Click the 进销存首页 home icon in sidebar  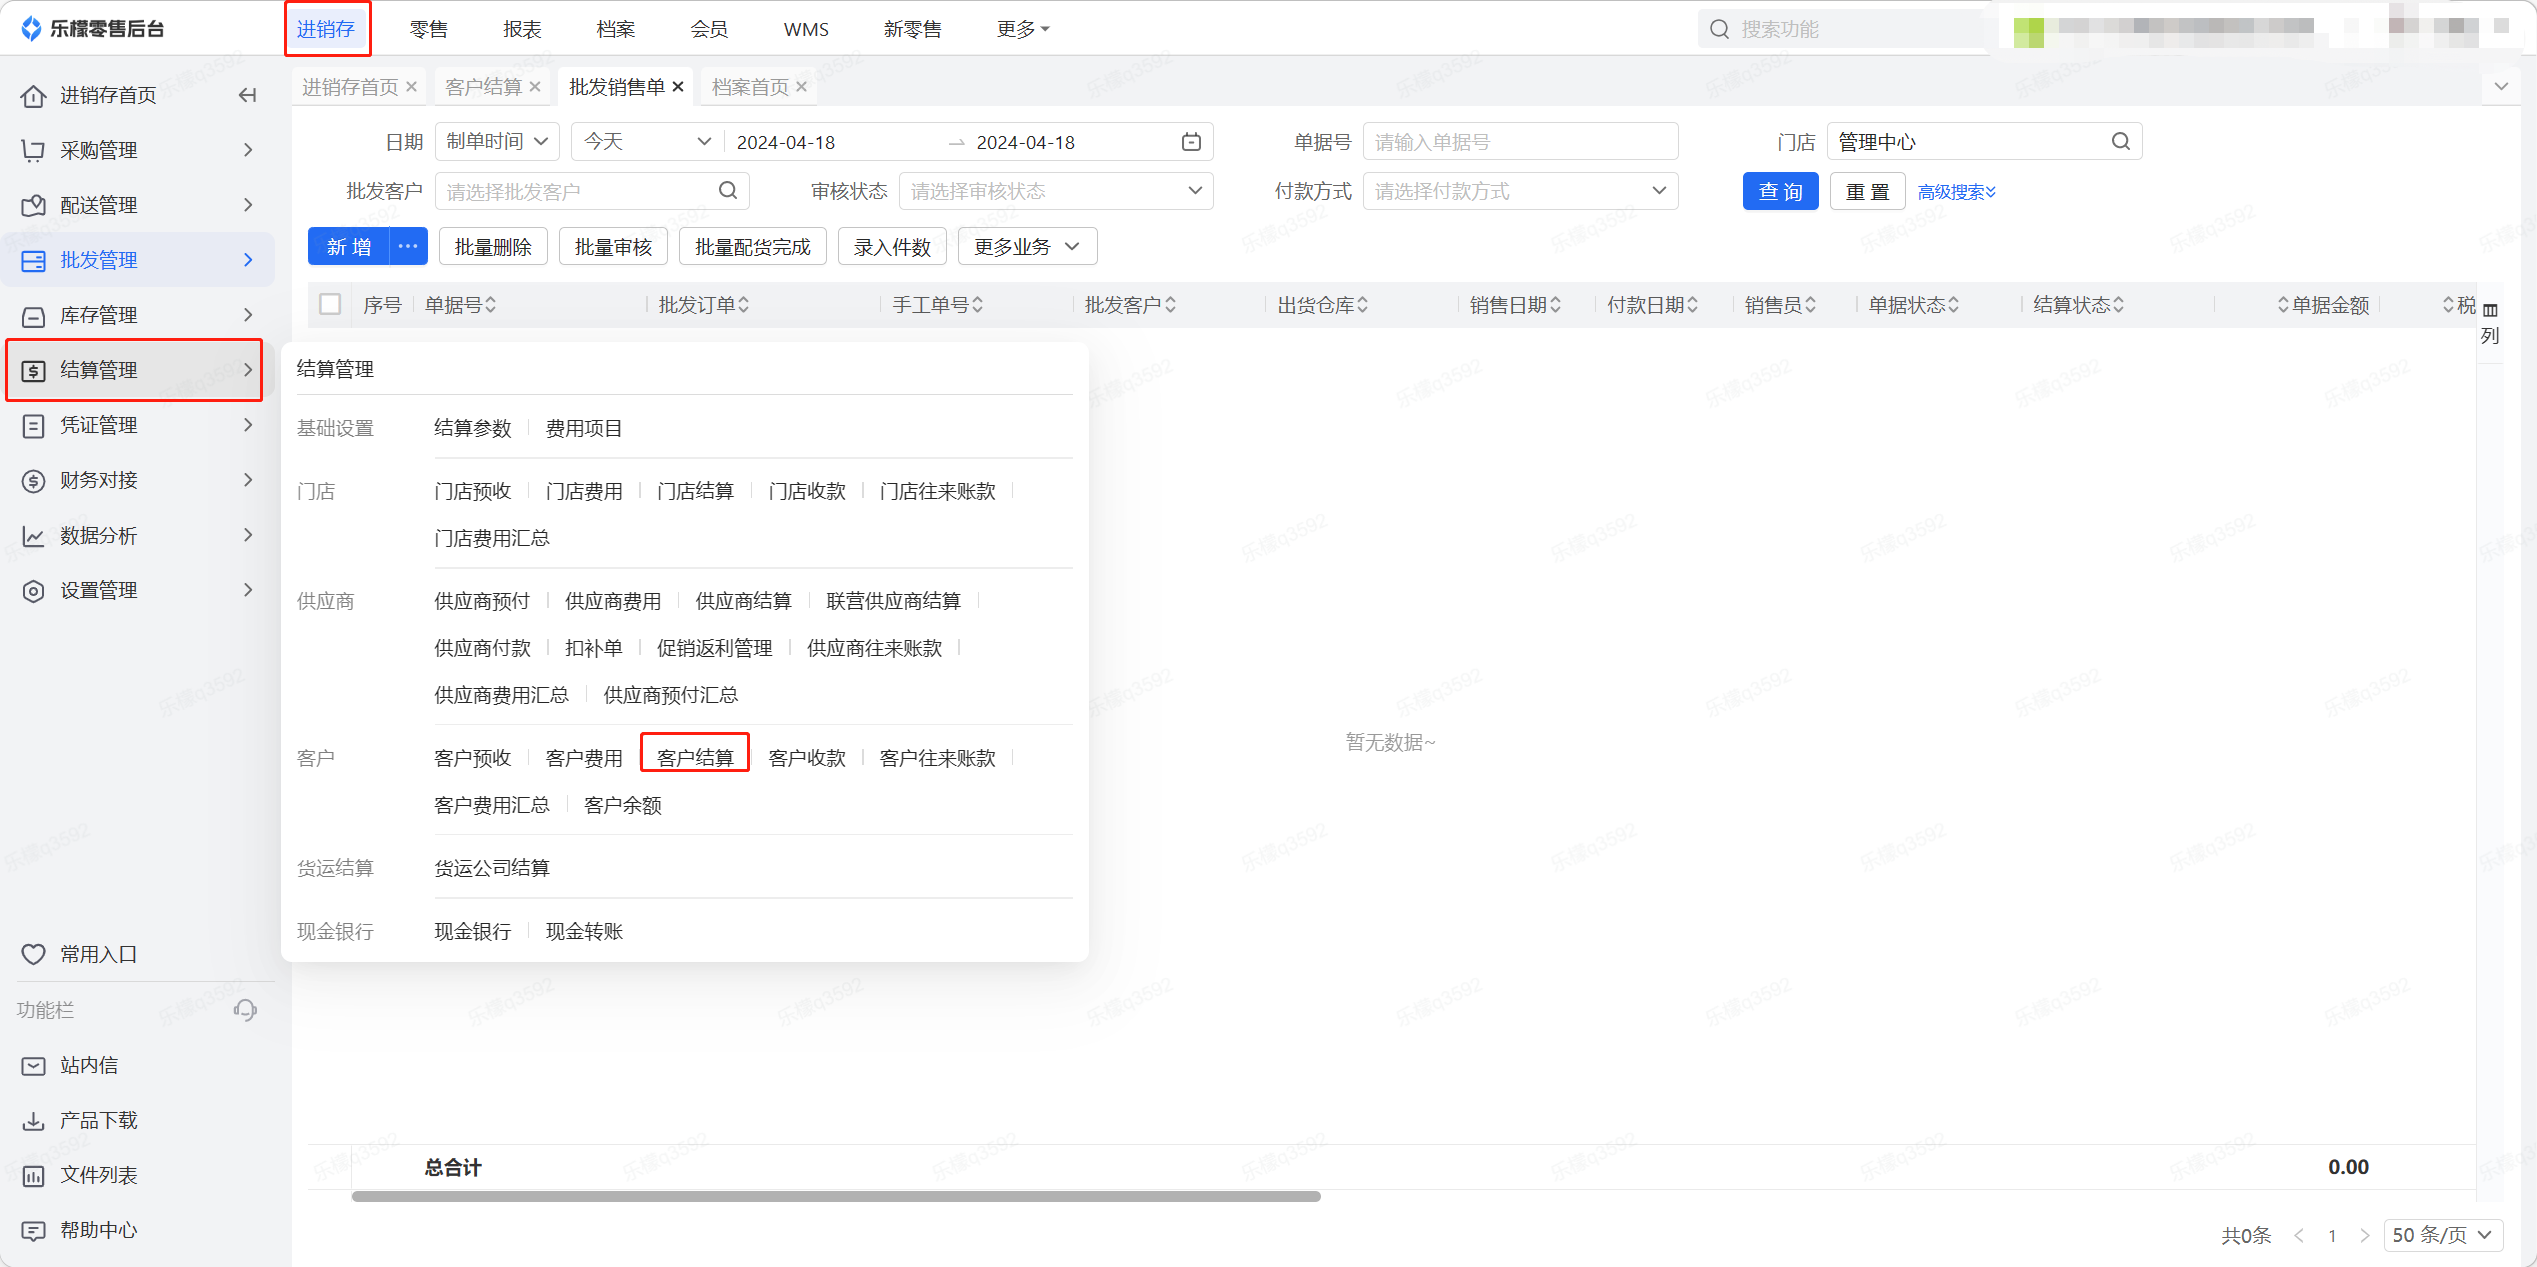pos(33,95)
